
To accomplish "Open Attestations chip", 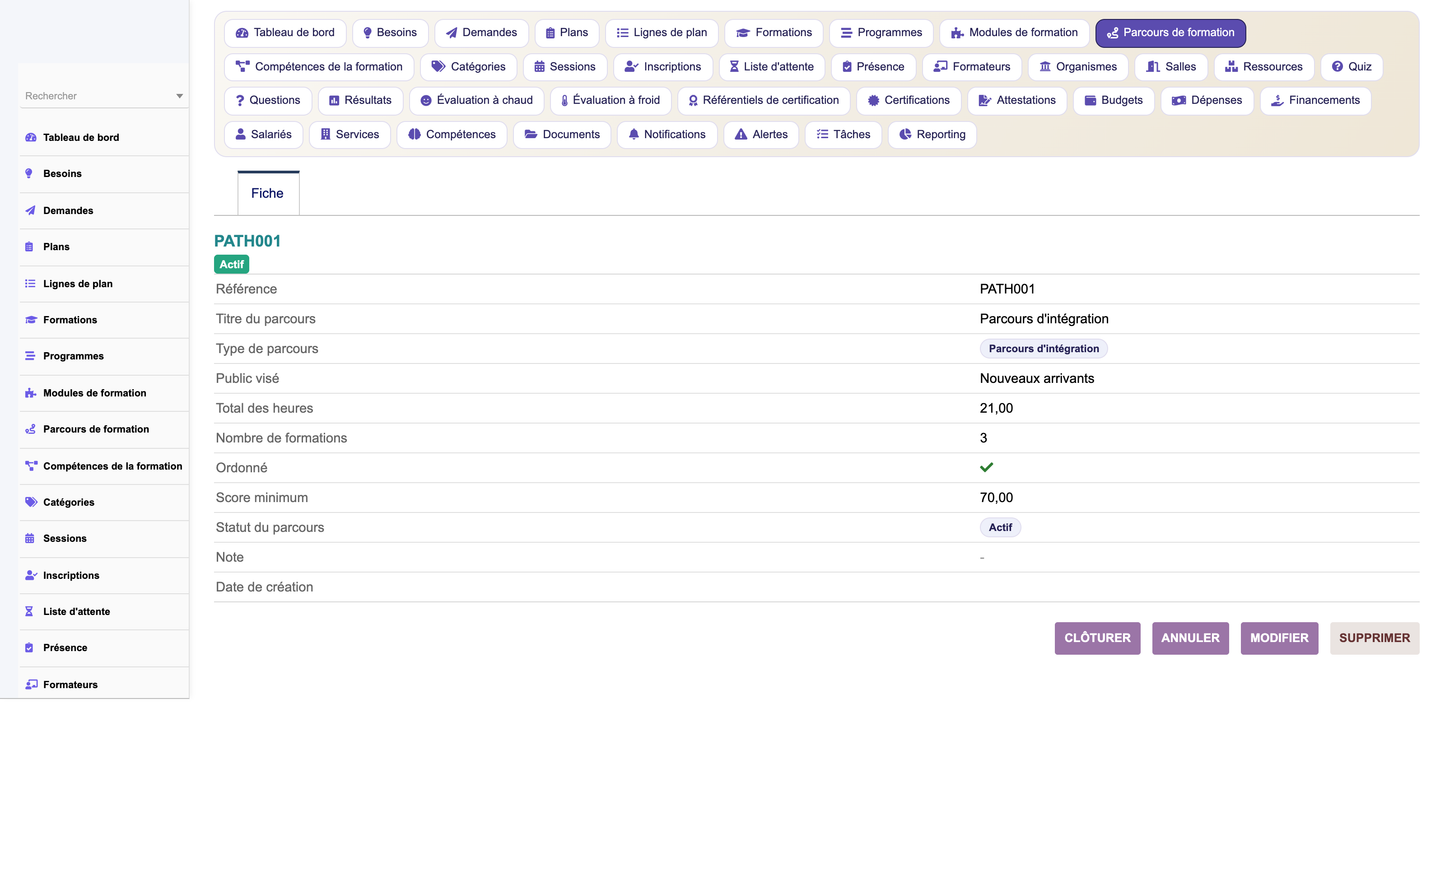I will [x=1017, y=100].
